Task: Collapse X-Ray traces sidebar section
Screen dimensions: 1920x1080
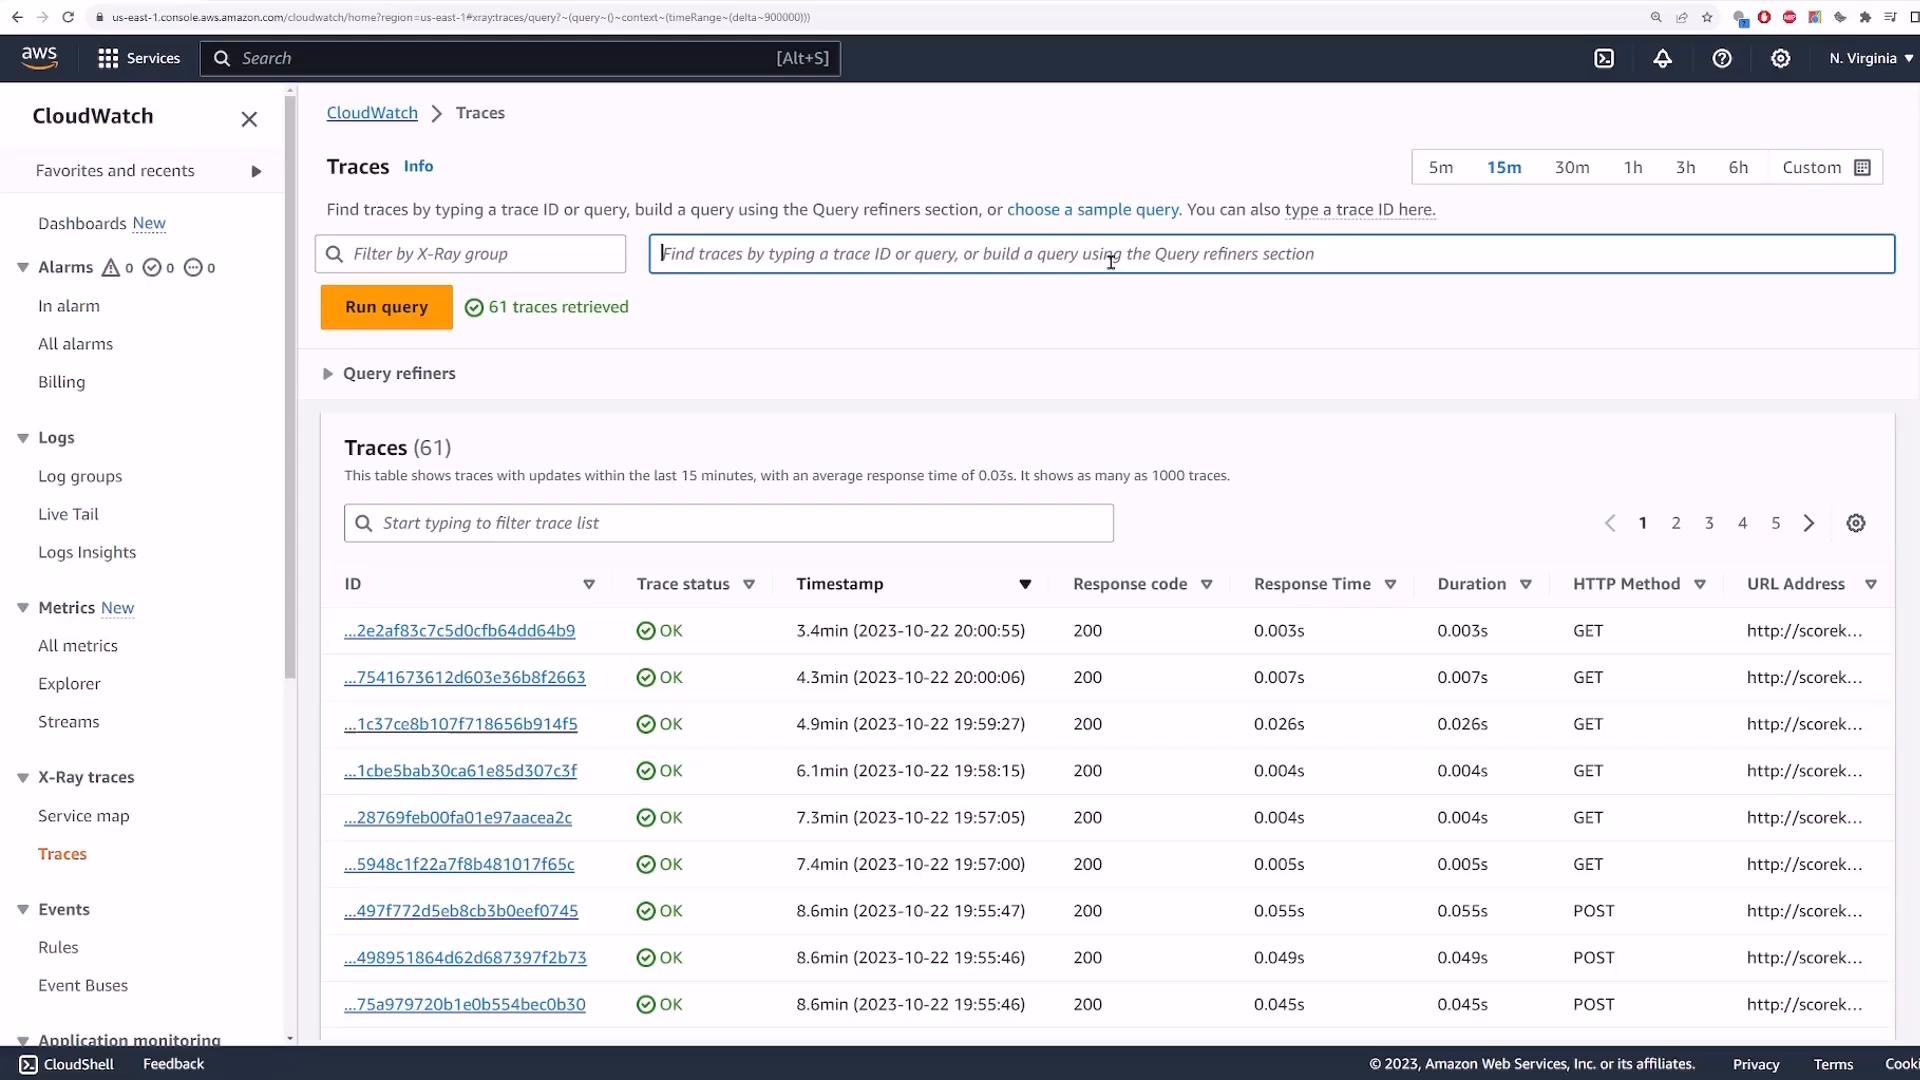Action: 23,777
